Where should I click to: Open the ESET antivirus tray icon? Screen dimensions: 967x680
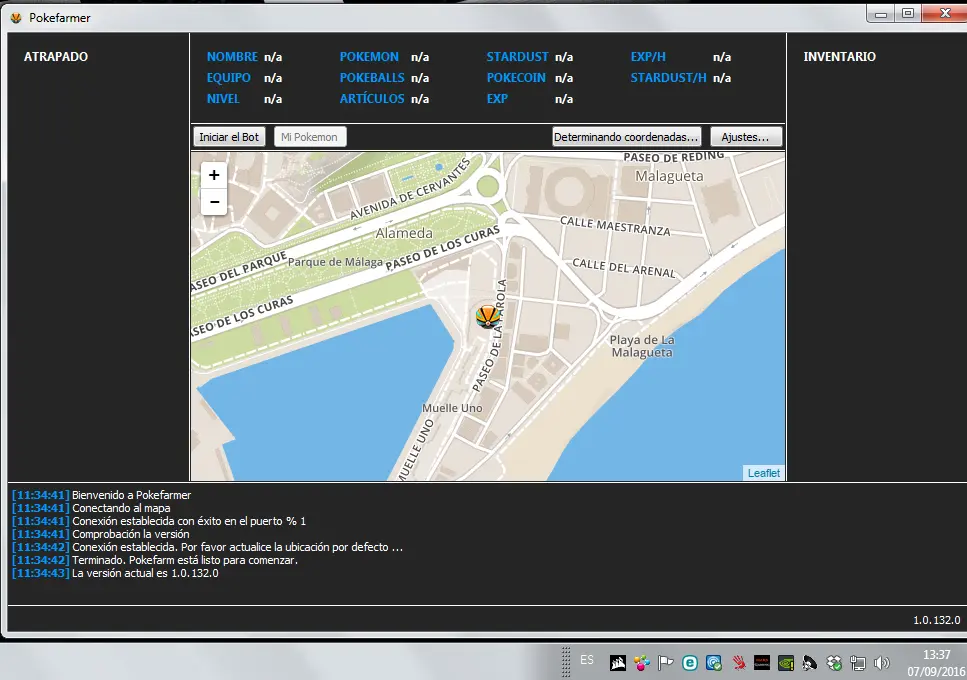tap(689, 663)
